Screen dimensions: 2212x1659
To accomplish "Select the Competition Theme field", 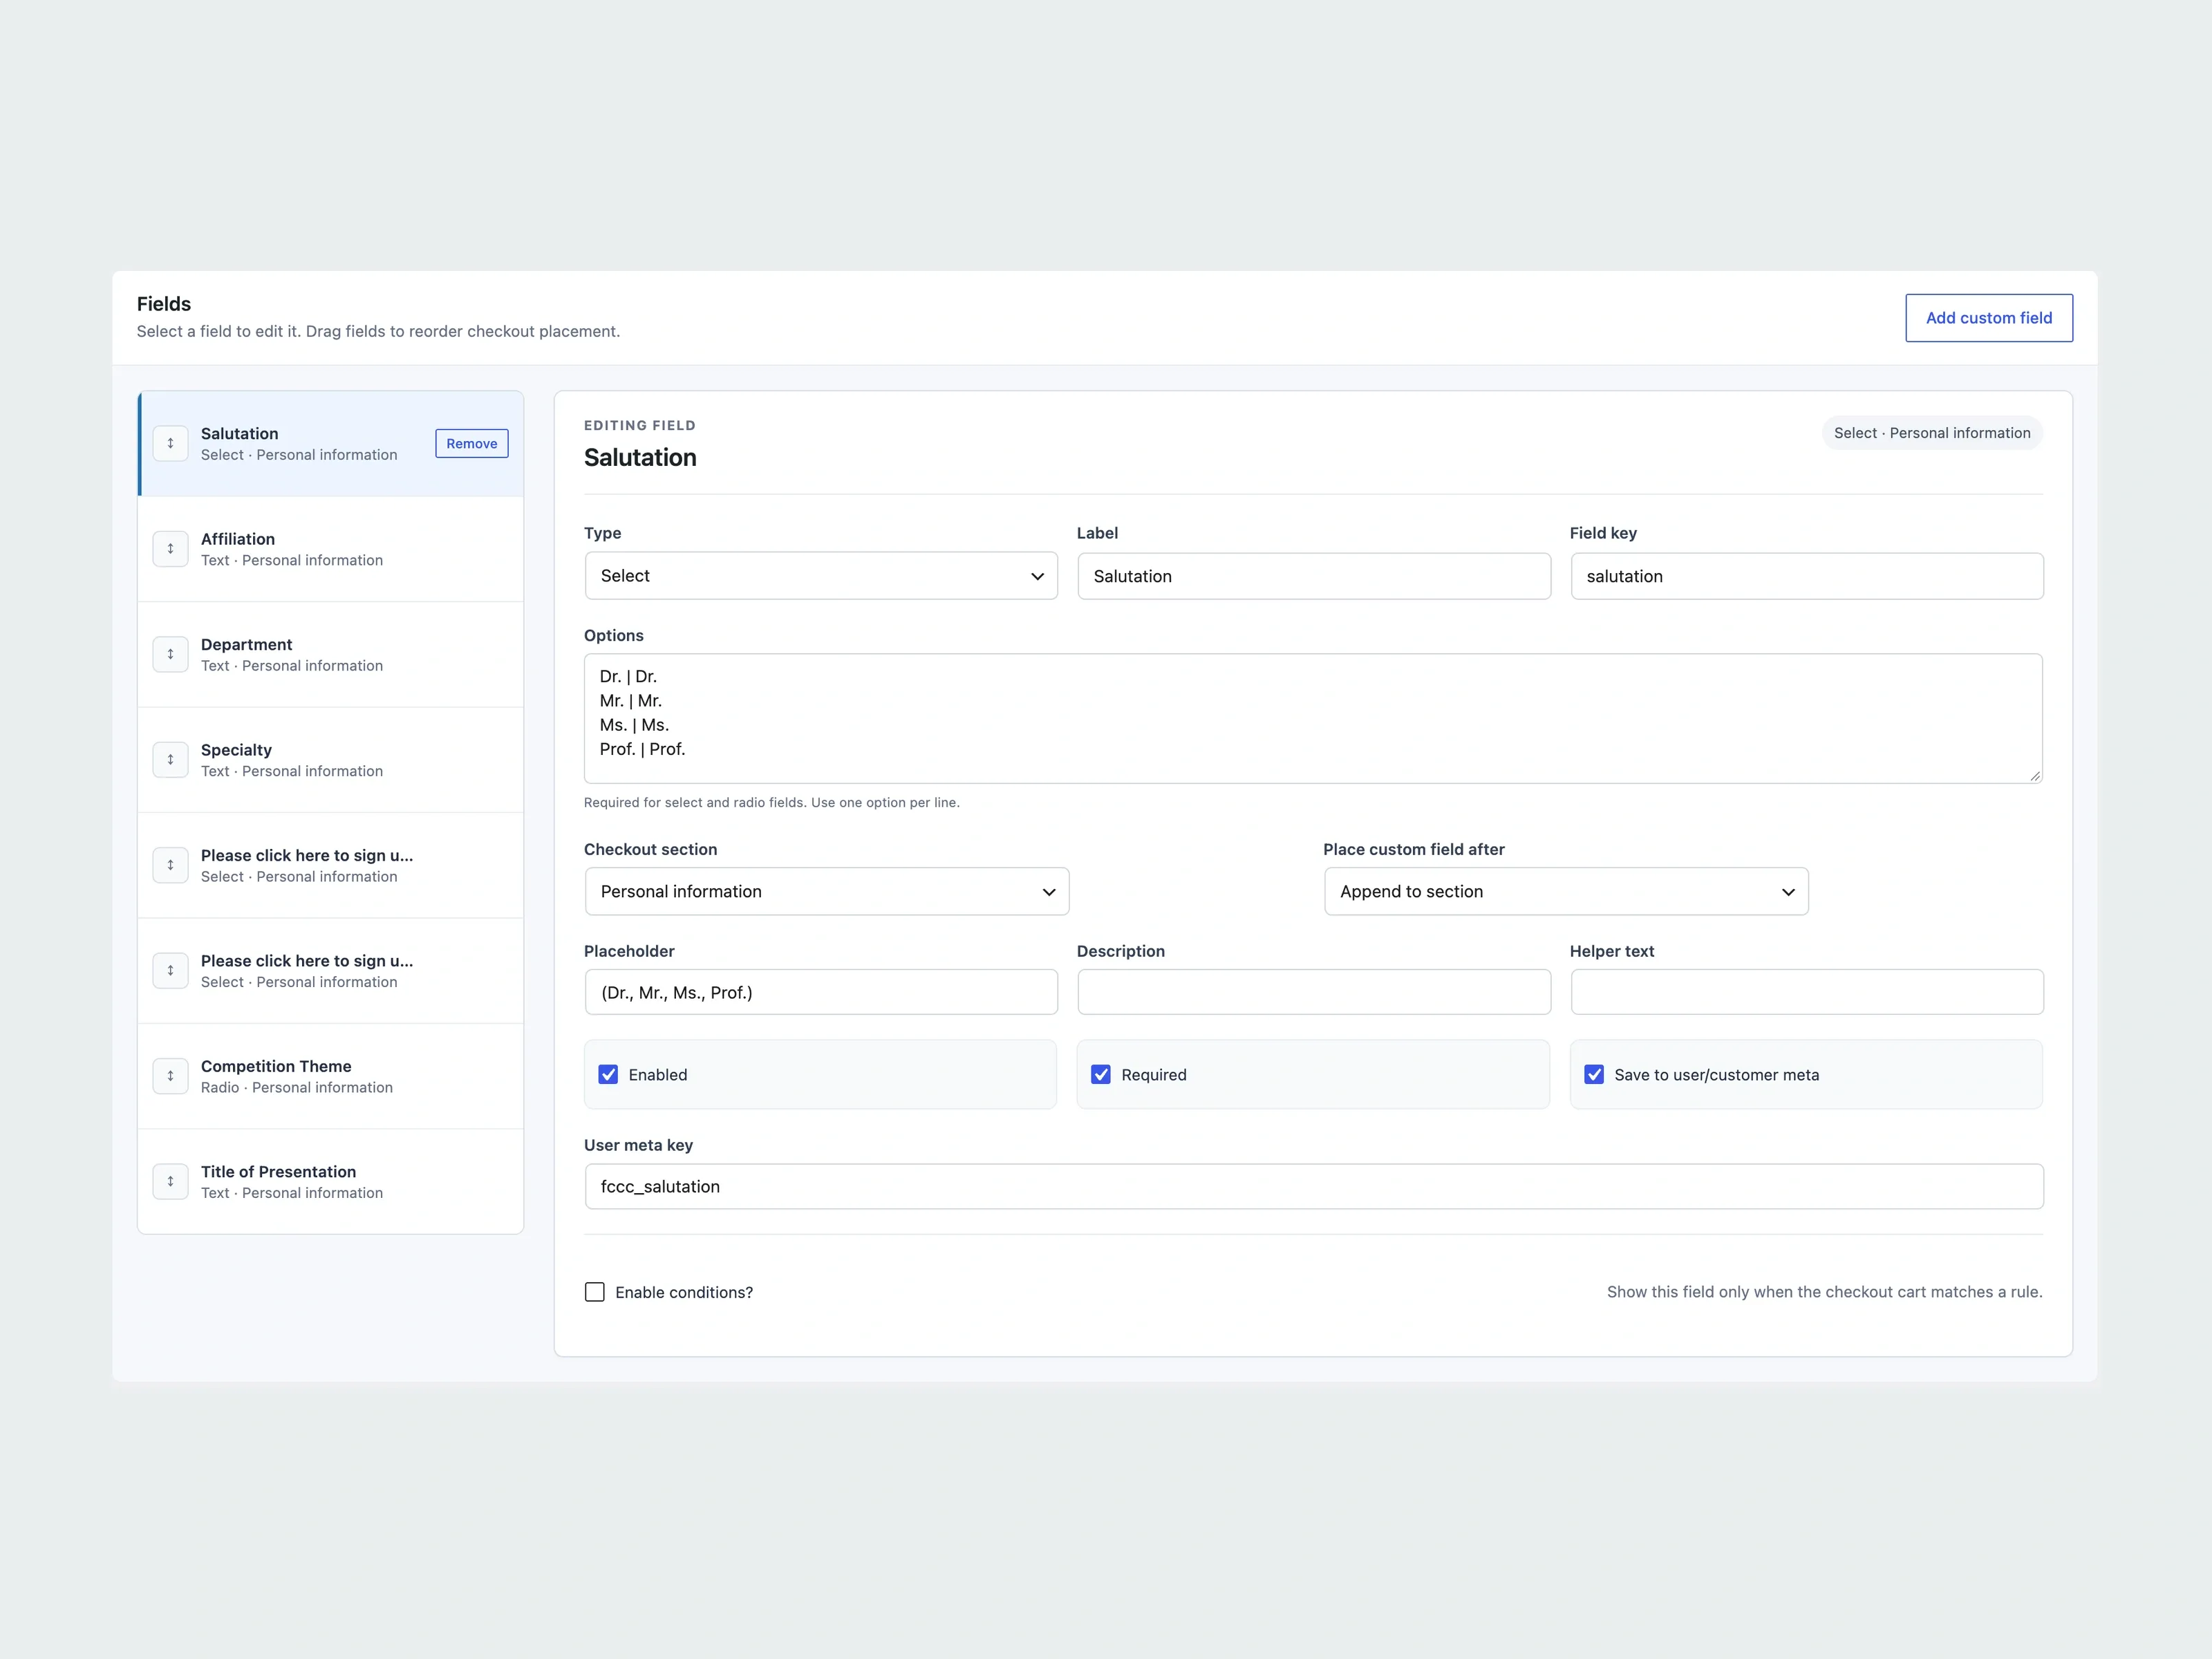I will [x=331, y=1076].
